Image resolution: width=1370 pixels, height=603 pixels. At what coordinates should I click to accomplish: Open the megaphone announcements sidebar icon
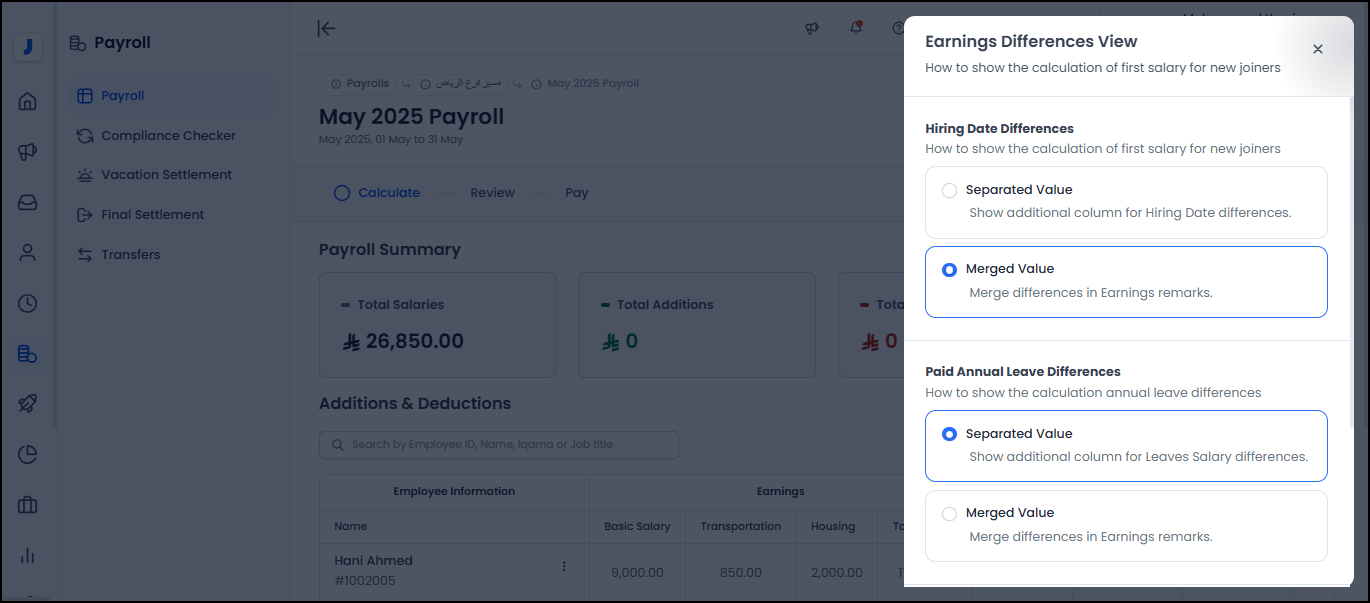pos(28,152)
